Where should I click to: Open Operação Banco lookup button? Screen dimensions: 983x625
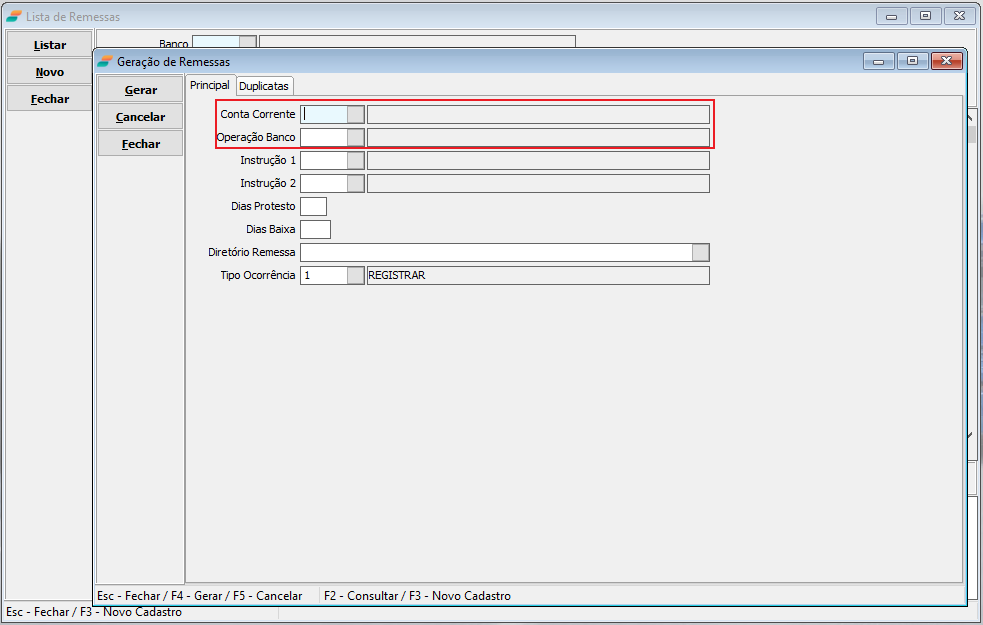tap(356, 137)
